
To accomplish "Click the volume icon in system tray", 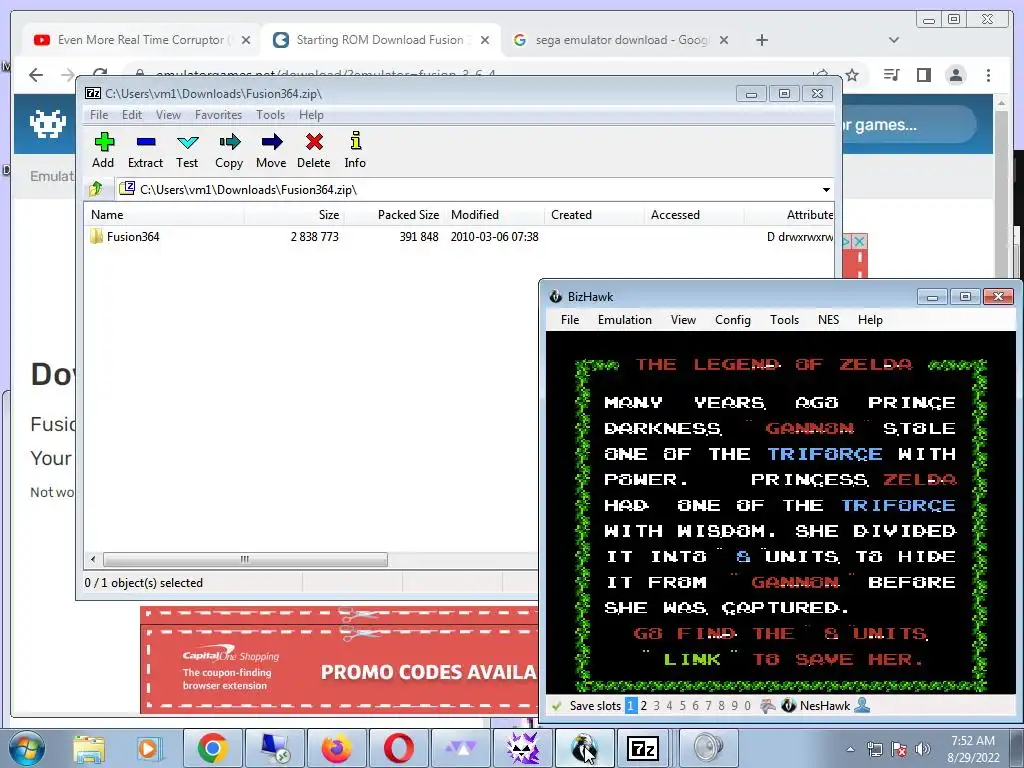I will (x=923, y=749).
